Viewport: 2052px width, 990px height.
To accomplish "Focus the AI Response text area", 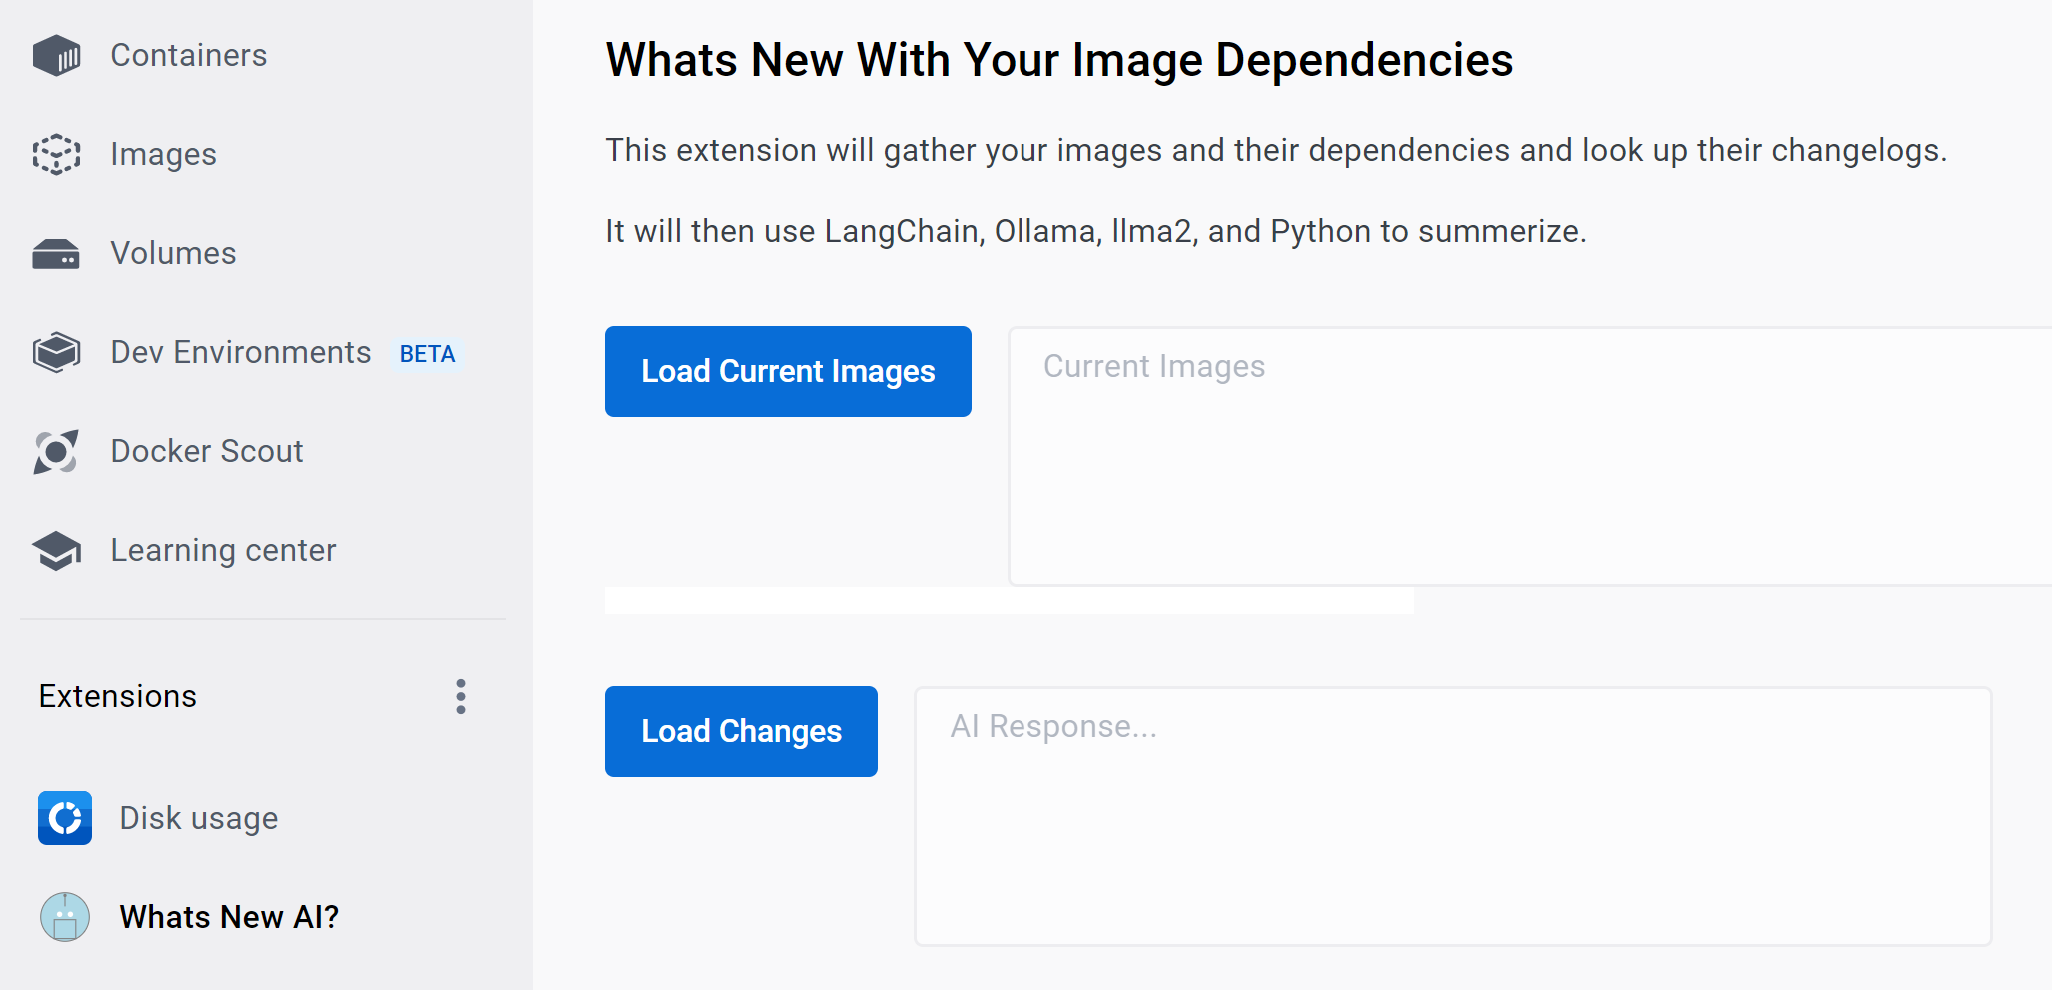I will (x=1453, y=816).
